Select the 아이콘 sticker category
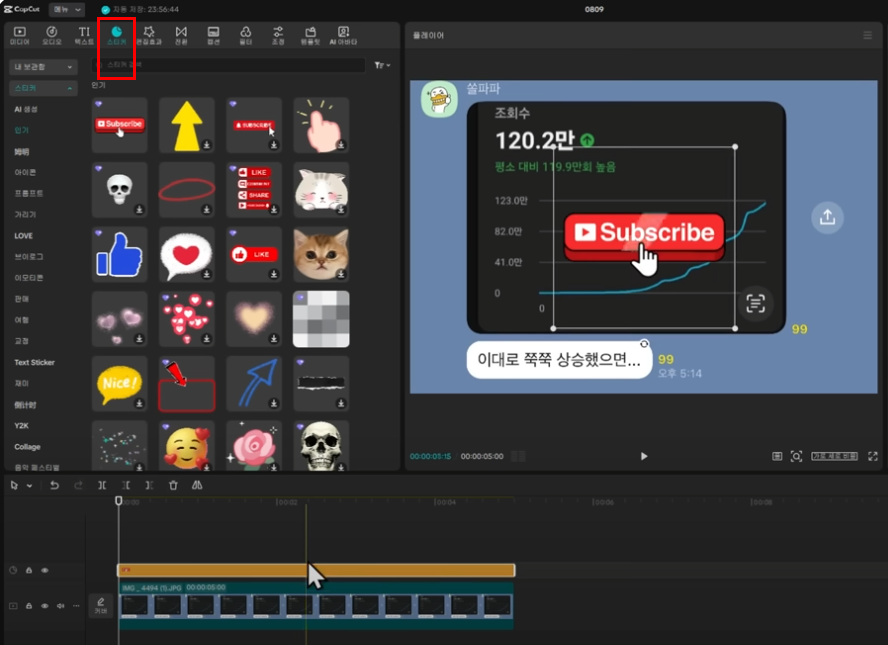This screenshot has width=888, height=645. coord(25,173)
